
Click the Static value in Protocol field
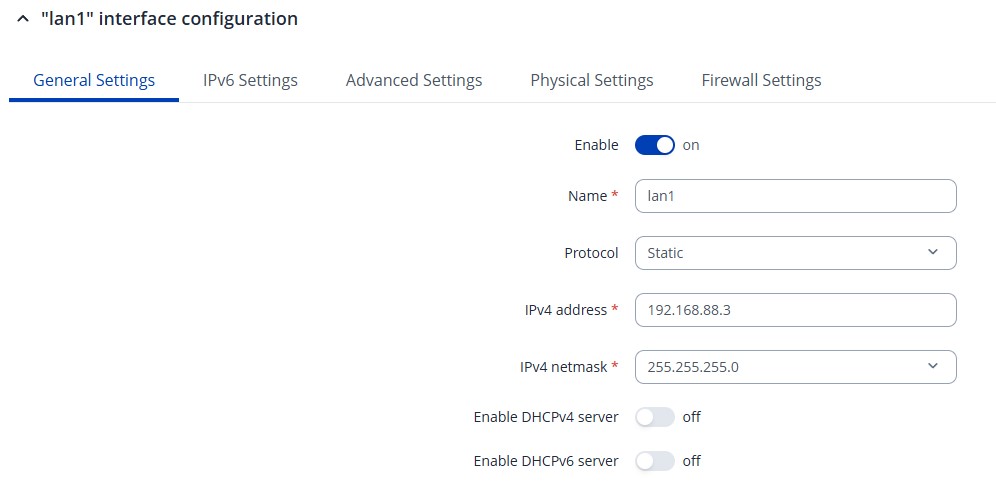(666, 253)
